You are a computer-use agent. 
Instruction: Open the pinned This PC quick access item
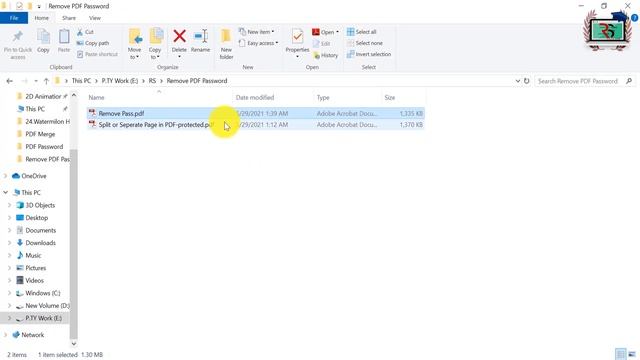click(x=35, y=109)
